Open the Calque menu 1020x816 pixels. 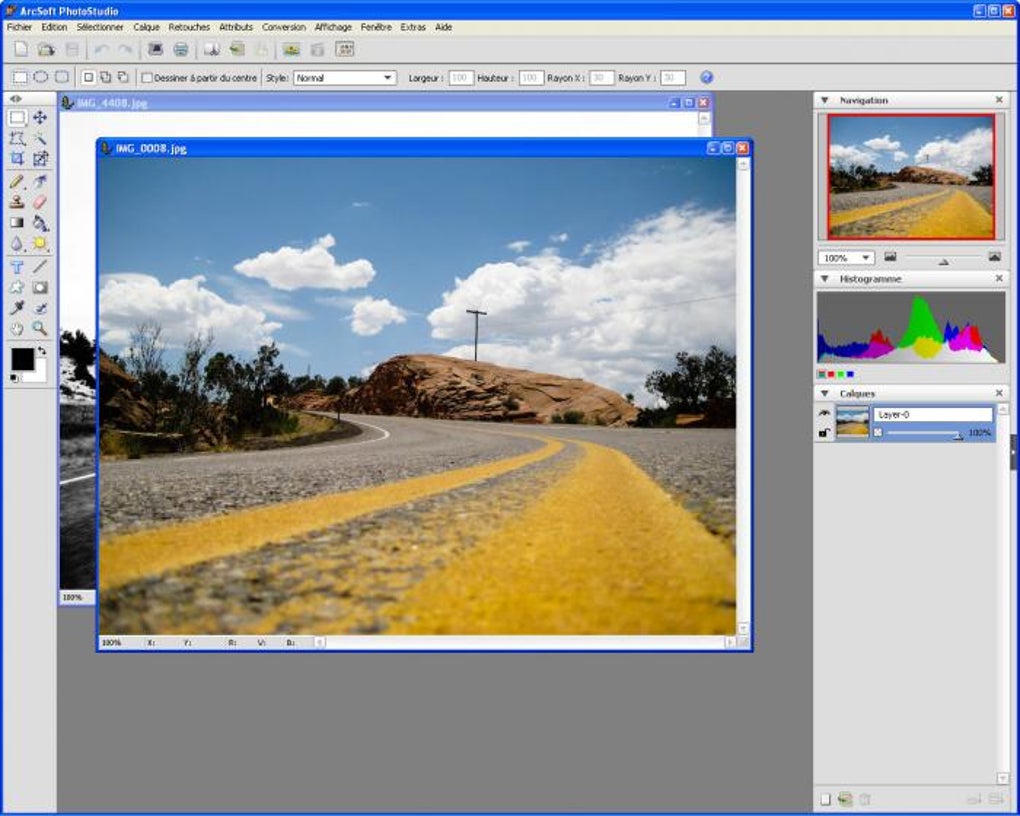pyautogui.click(x=146, y=27)
